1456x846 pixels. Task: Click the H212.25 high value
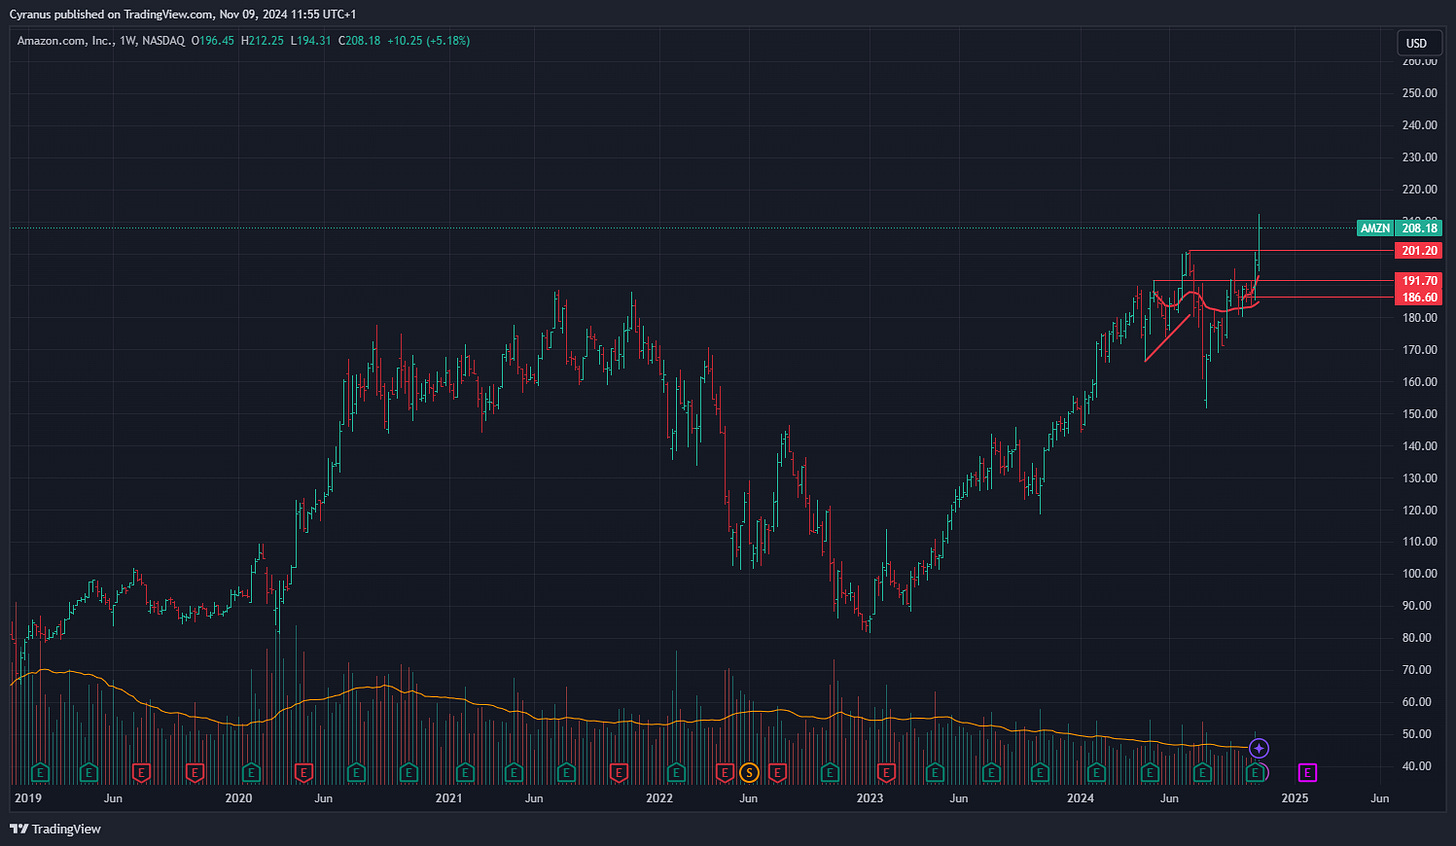[262, 41]
